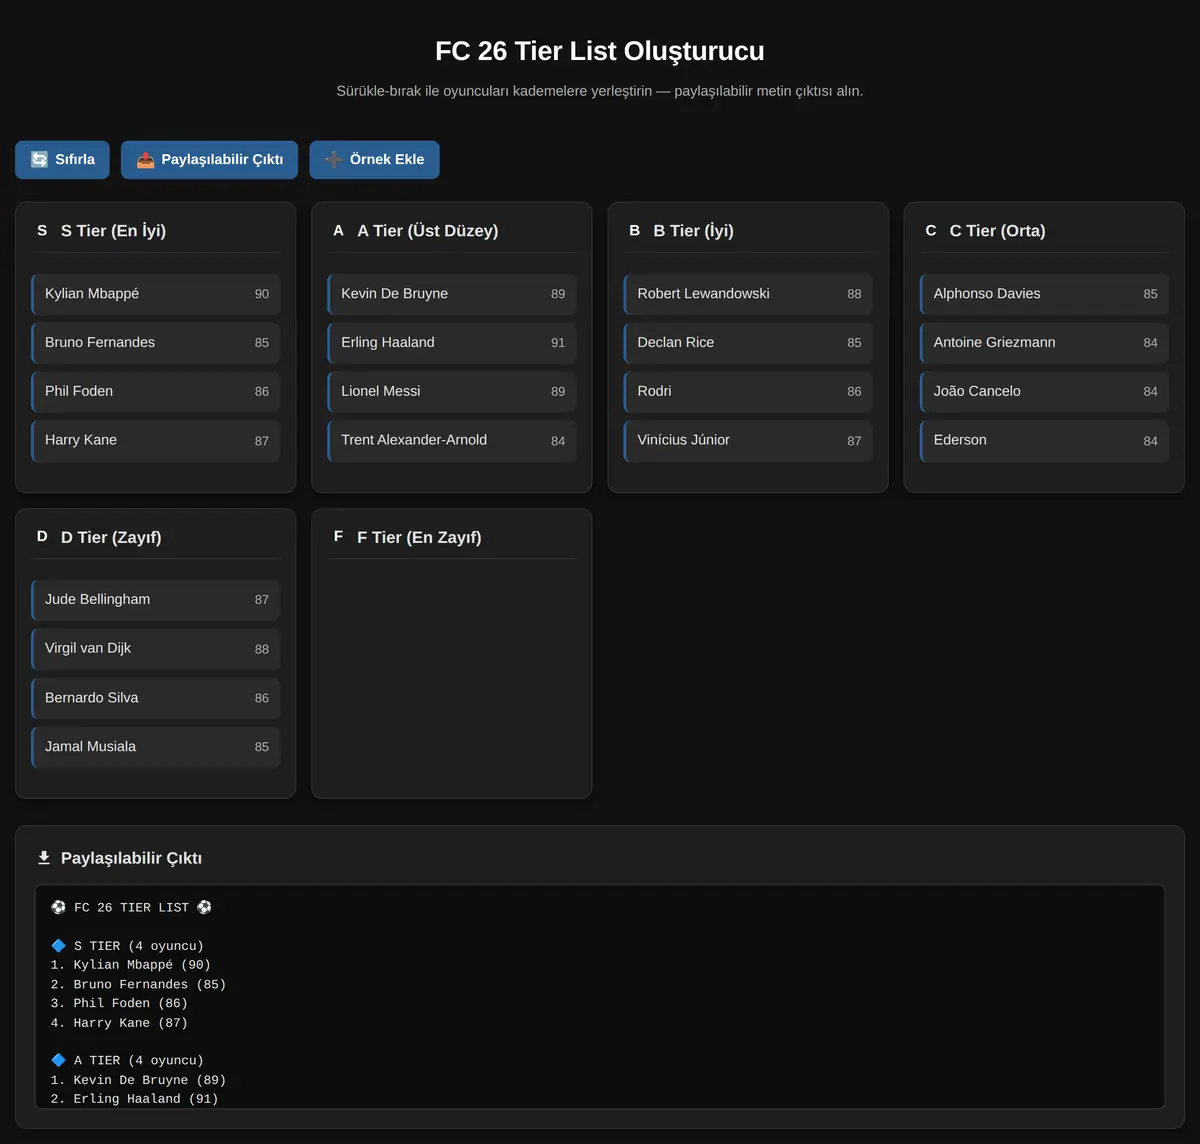The width and height of the screenshot is (1200, 1144).
Task: Select the Alphonso Davies player card
Action: click(1044, 294)
